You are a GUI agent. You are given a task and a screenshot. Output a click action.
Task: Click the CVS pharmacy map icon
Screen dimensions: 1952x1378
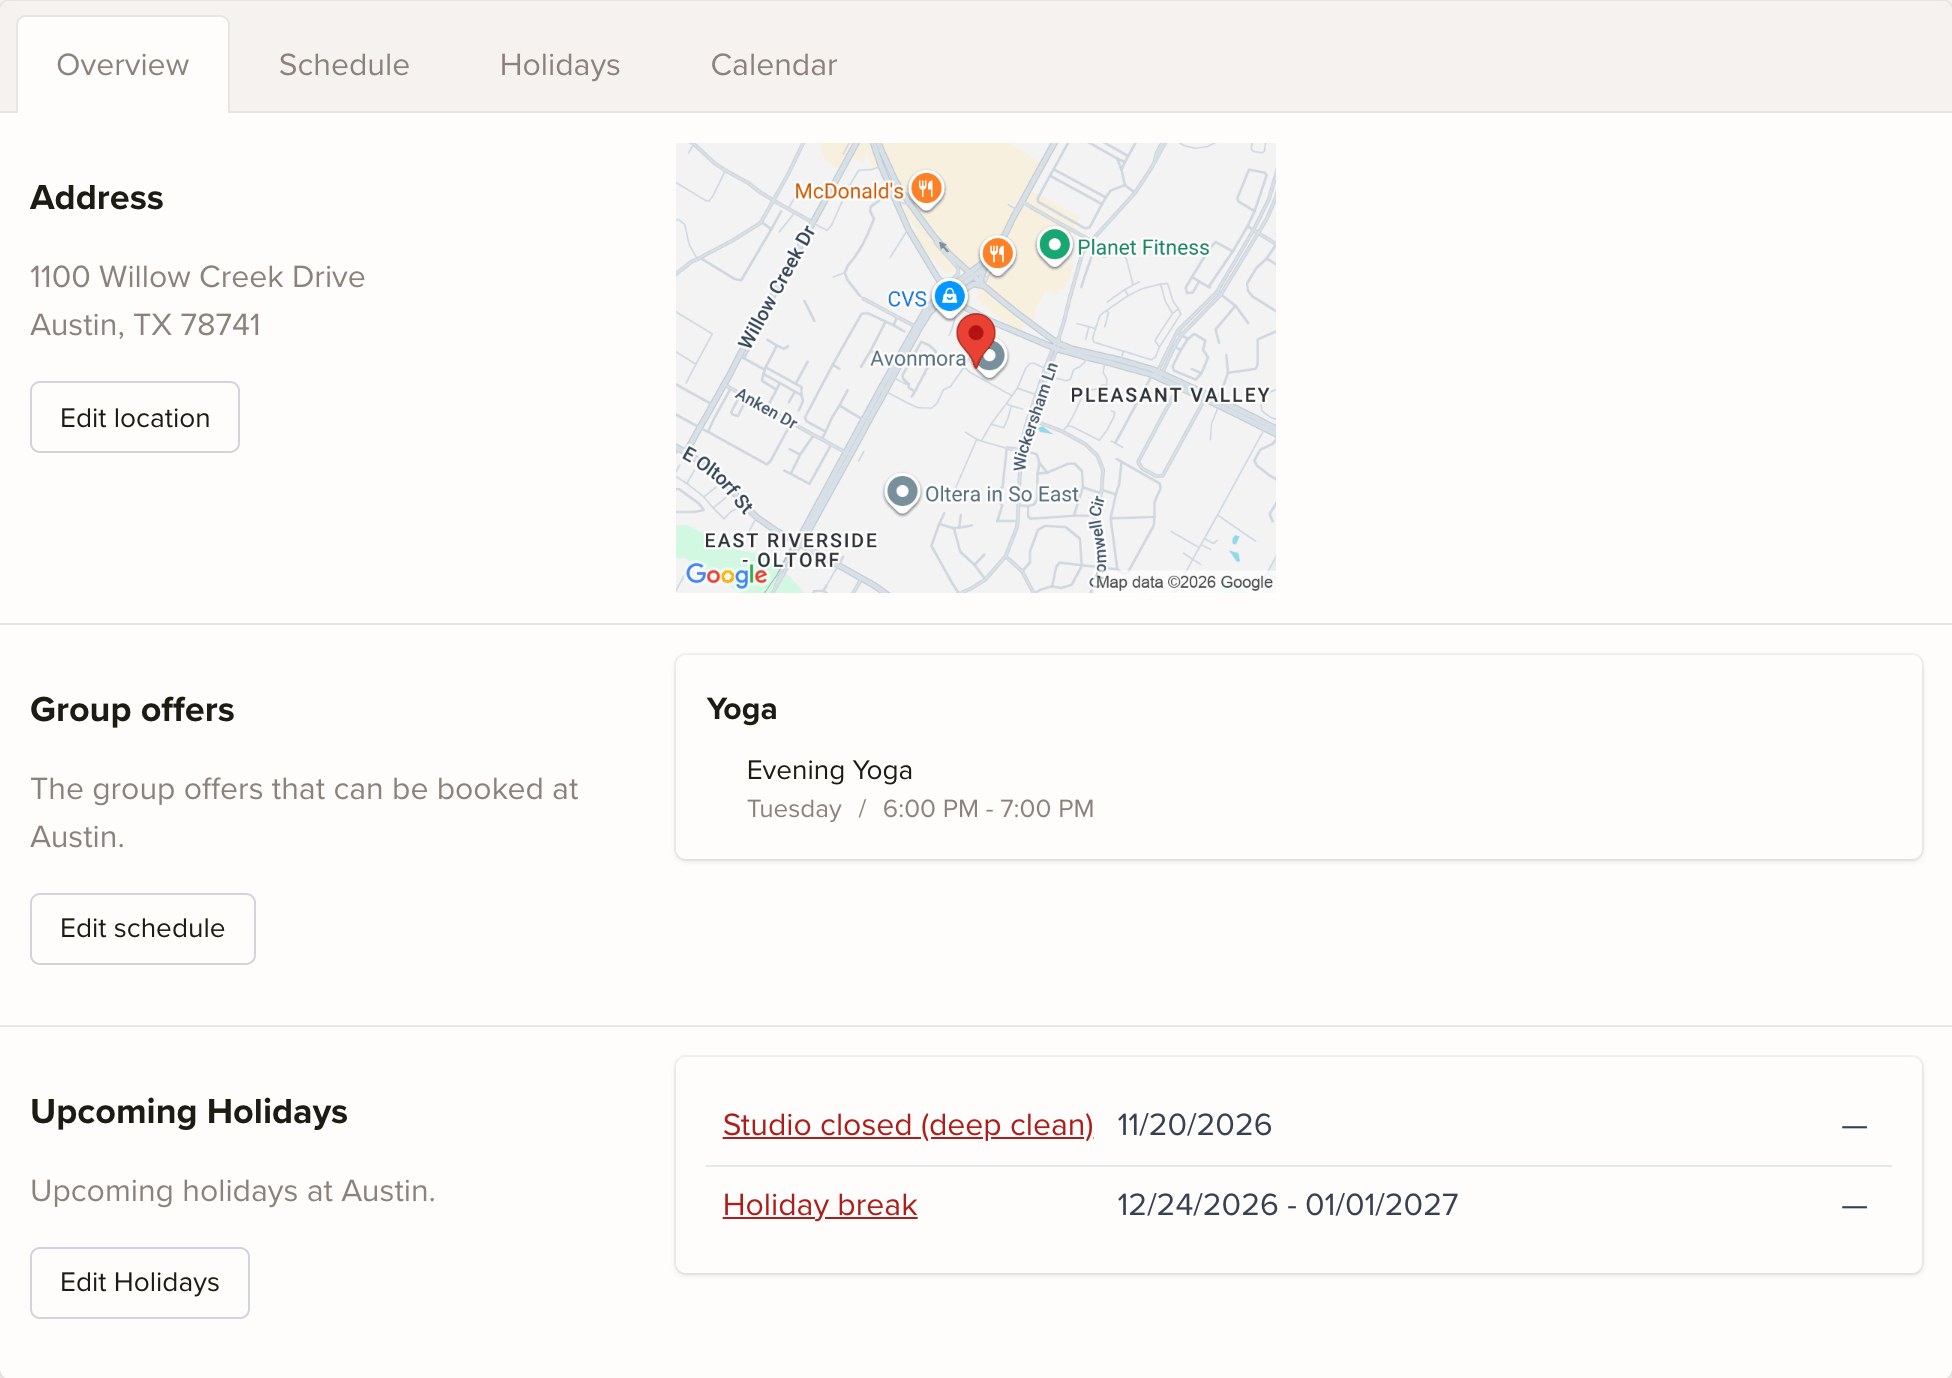pos(949,296)
